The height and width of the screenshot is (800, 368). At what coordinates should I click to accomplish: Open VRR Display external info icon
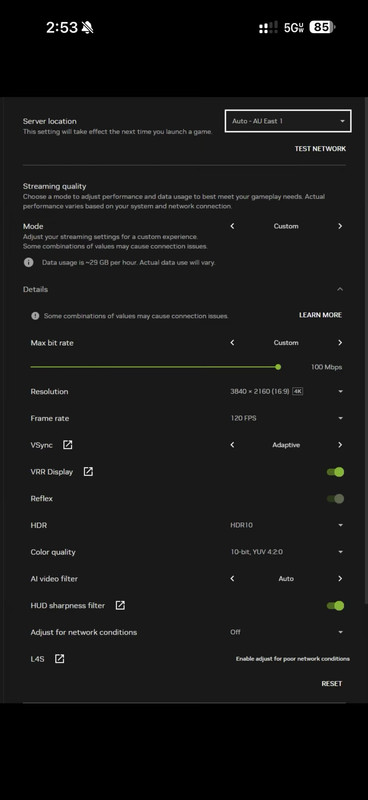(x=88, y=472)
